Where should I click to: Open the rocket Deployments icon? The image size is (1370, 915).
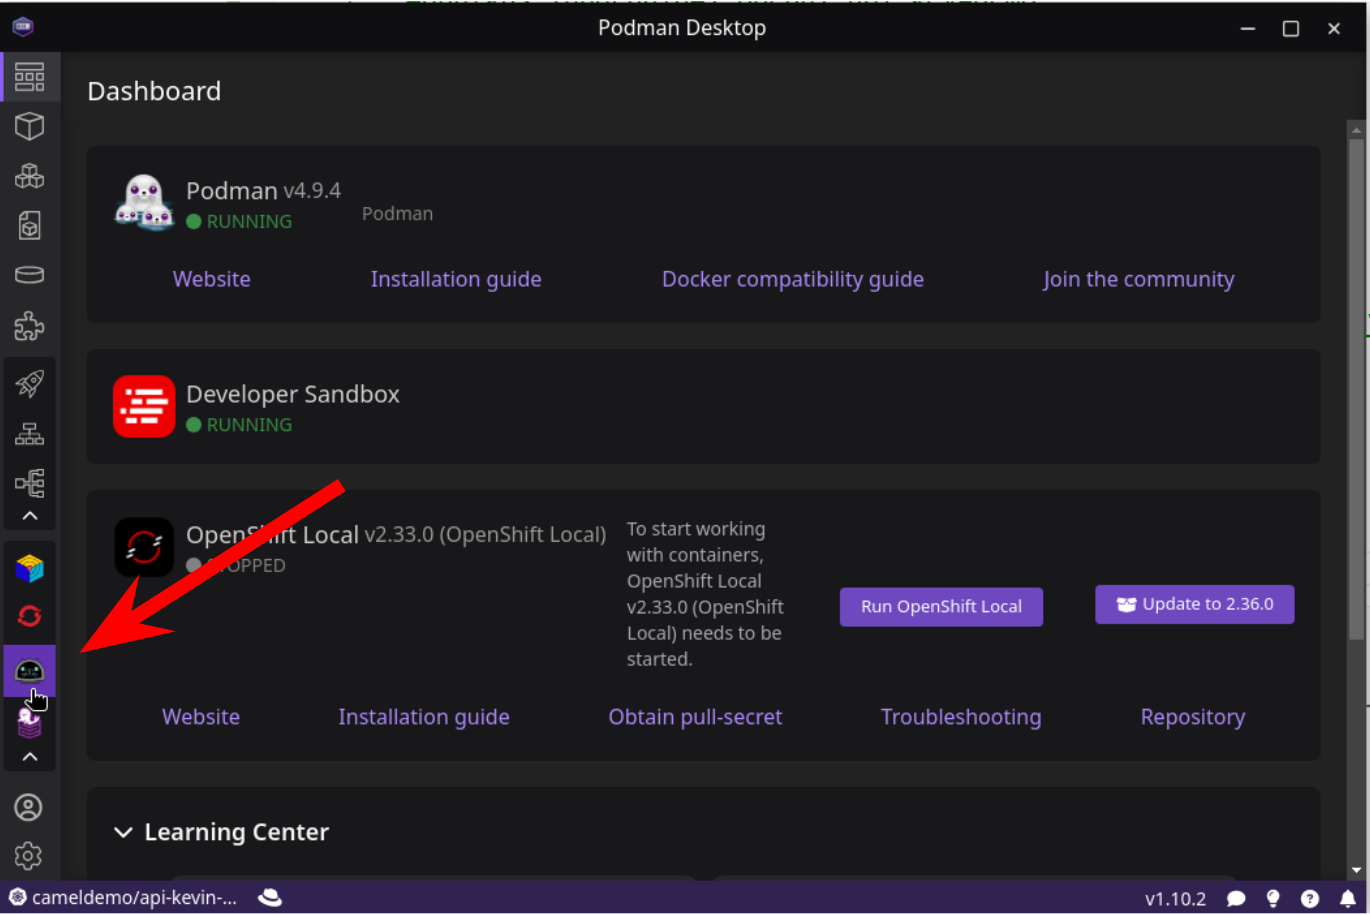pos(29,383)
